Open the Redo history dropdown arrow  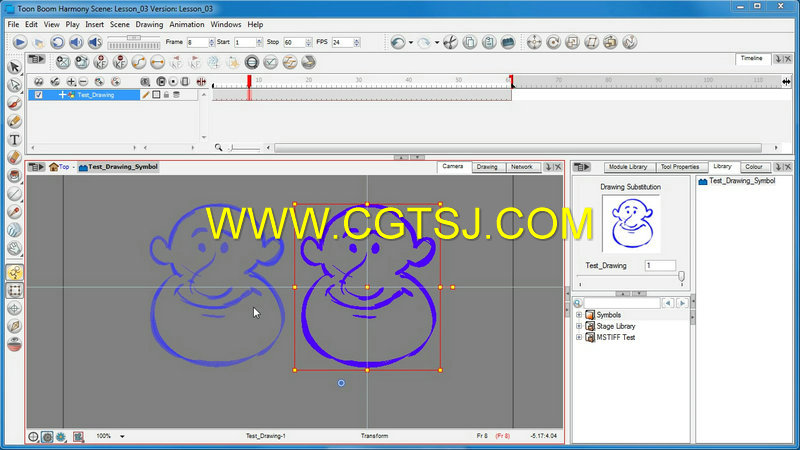tap(437, 42)
